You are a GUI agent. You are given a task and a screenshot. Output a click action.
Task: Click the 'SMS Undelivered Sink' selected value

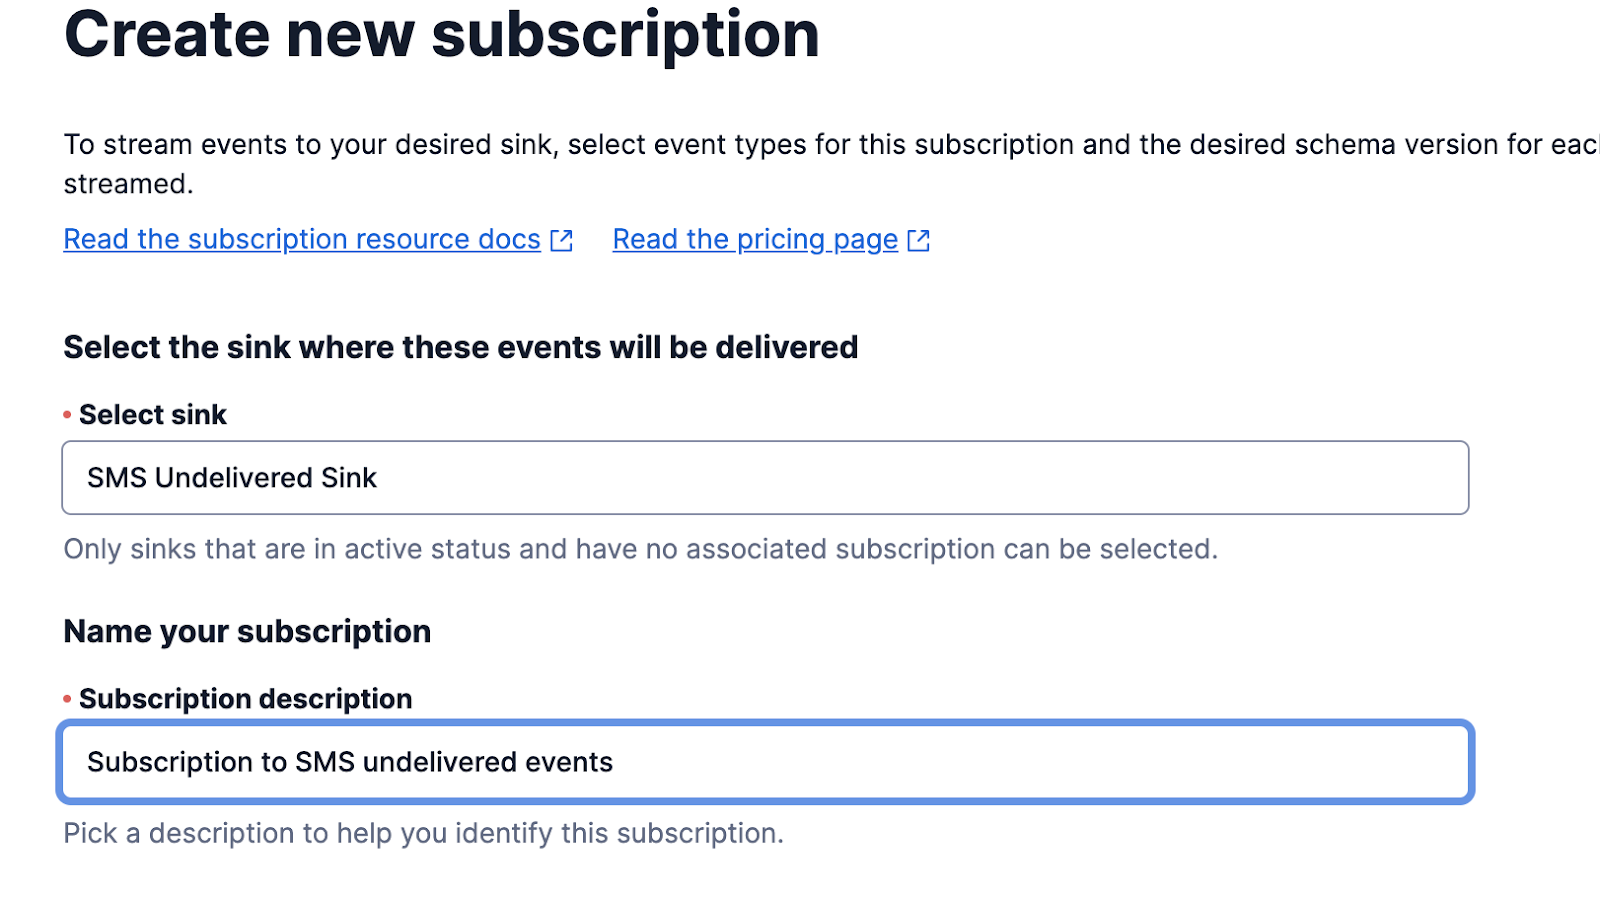[x=232, y=478]
